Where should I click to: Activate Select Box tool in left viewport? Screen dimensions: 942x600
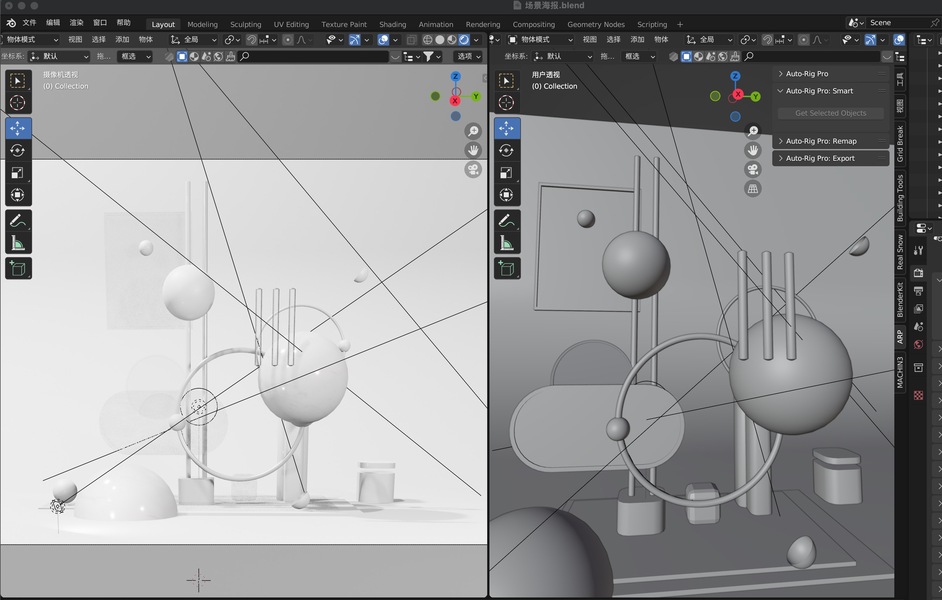17,80
